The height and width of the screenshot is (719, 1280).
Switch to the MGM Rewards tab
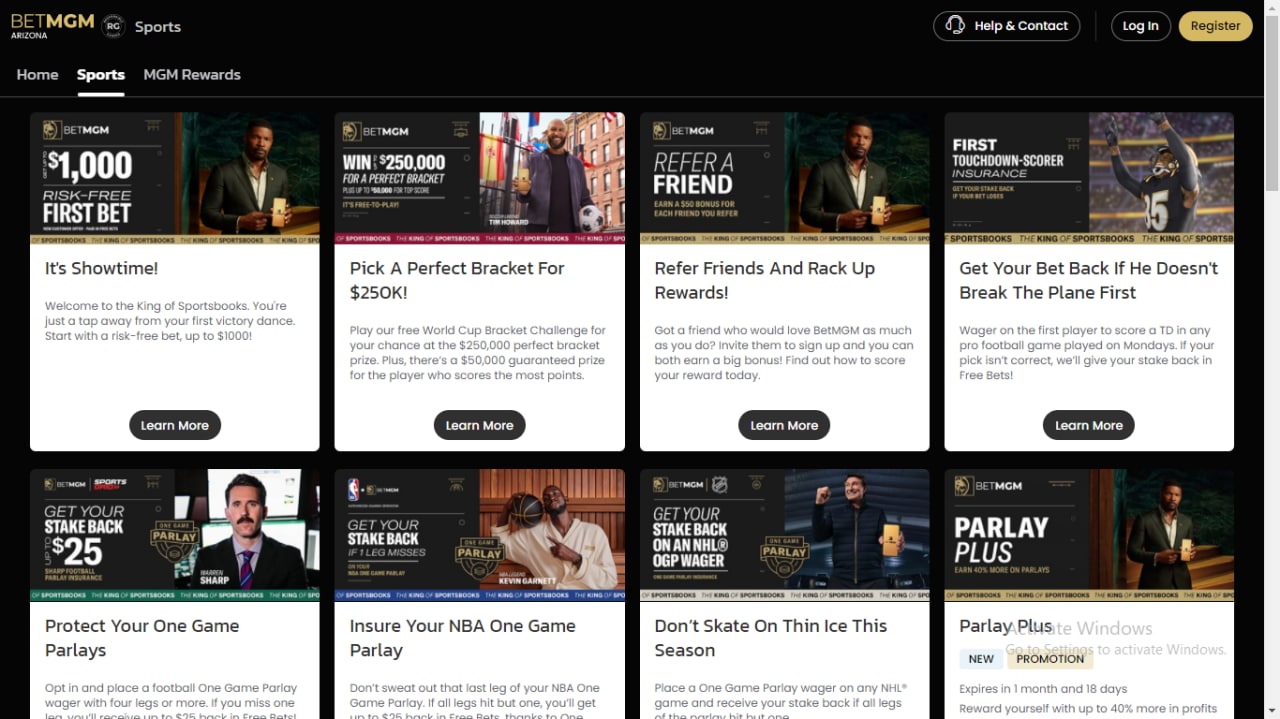coord(192,75)
